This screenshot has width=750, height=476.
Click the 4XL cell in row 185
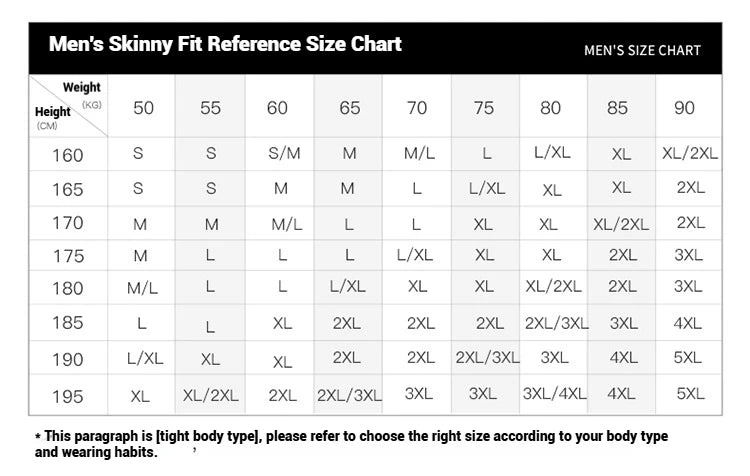(x=687, y=323)
